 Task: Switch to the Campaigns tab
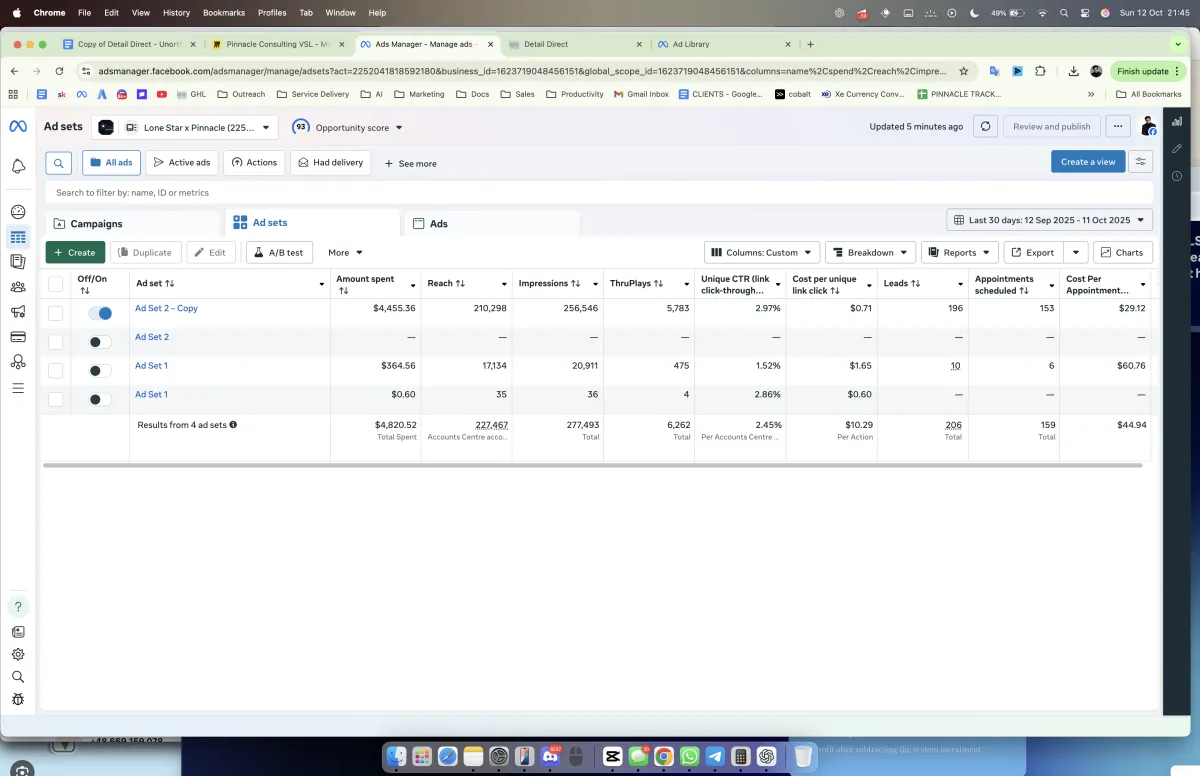pyautogui.click(x=96, y=224)
